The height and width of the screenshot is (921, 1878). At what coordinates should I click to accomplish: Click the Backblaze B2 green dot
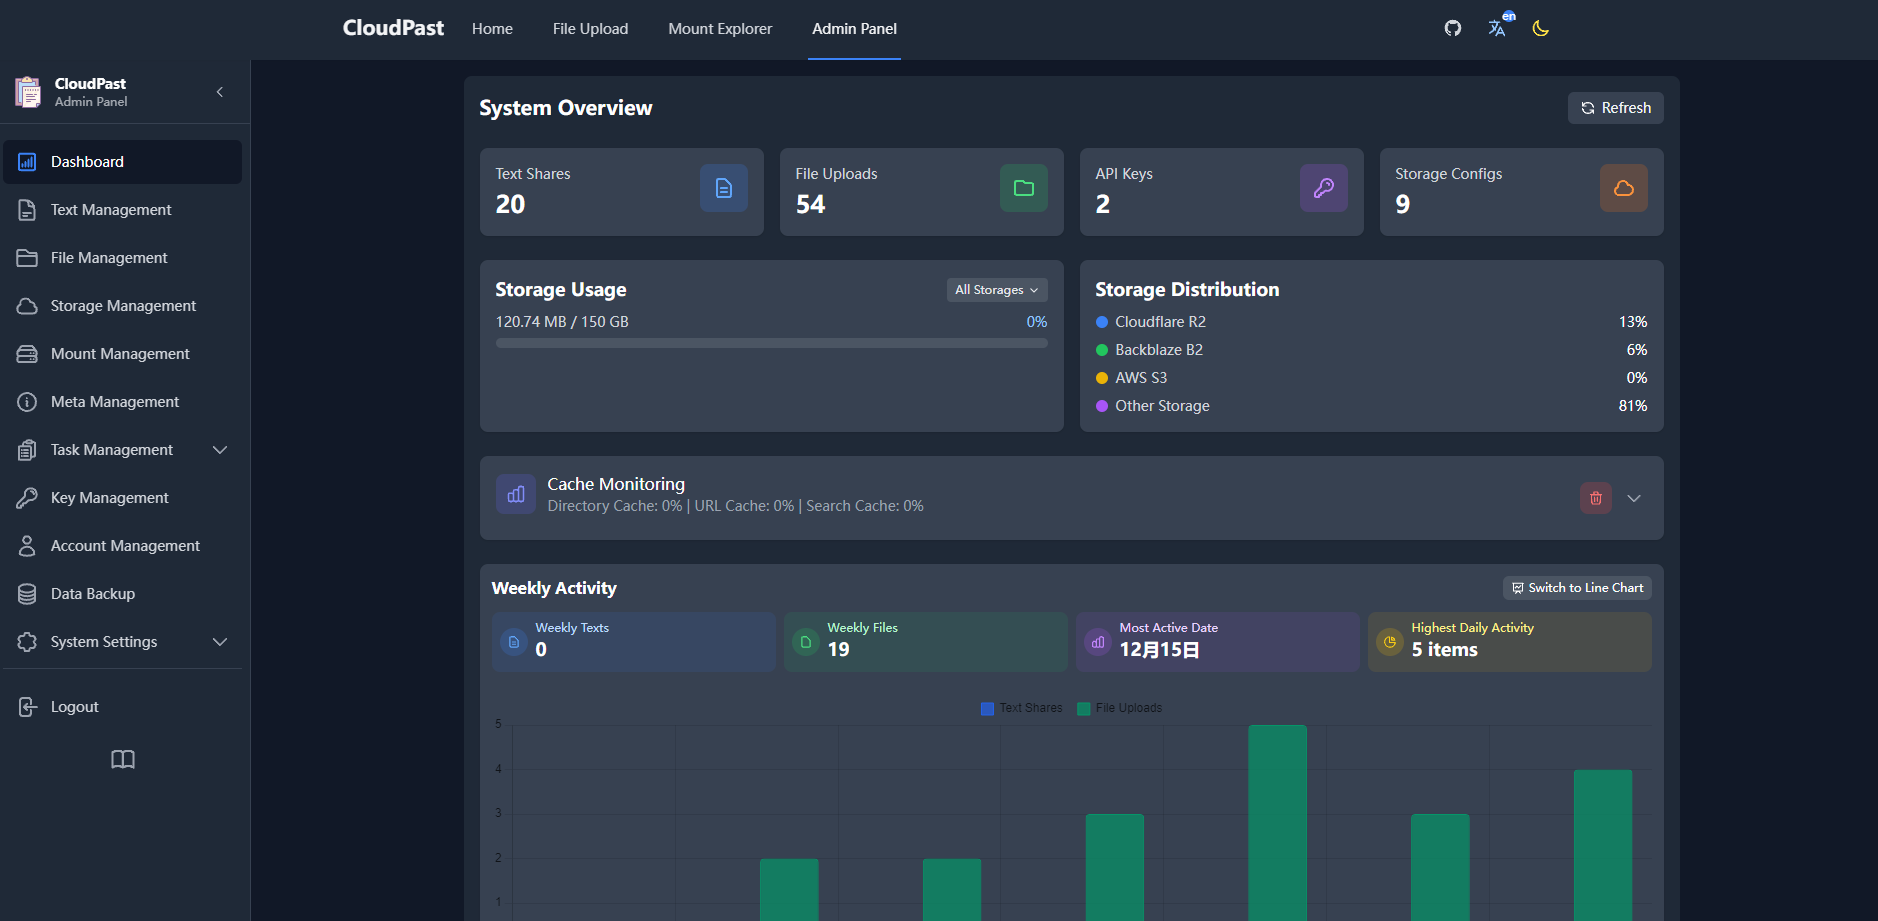point(1102,350)
